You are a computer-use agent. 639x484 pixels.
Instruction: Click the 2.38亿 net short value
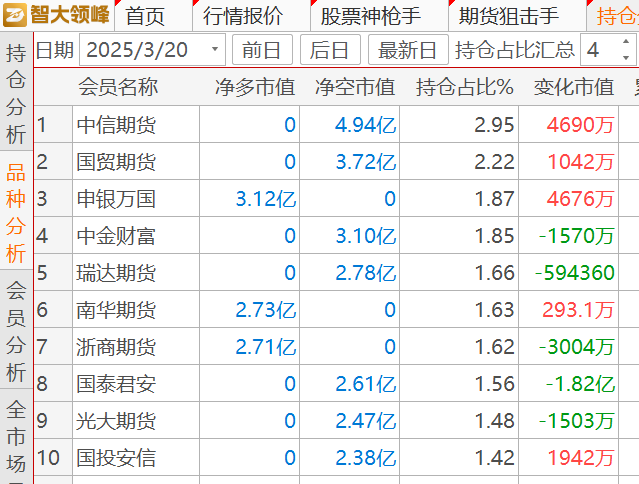pos(366,458)
